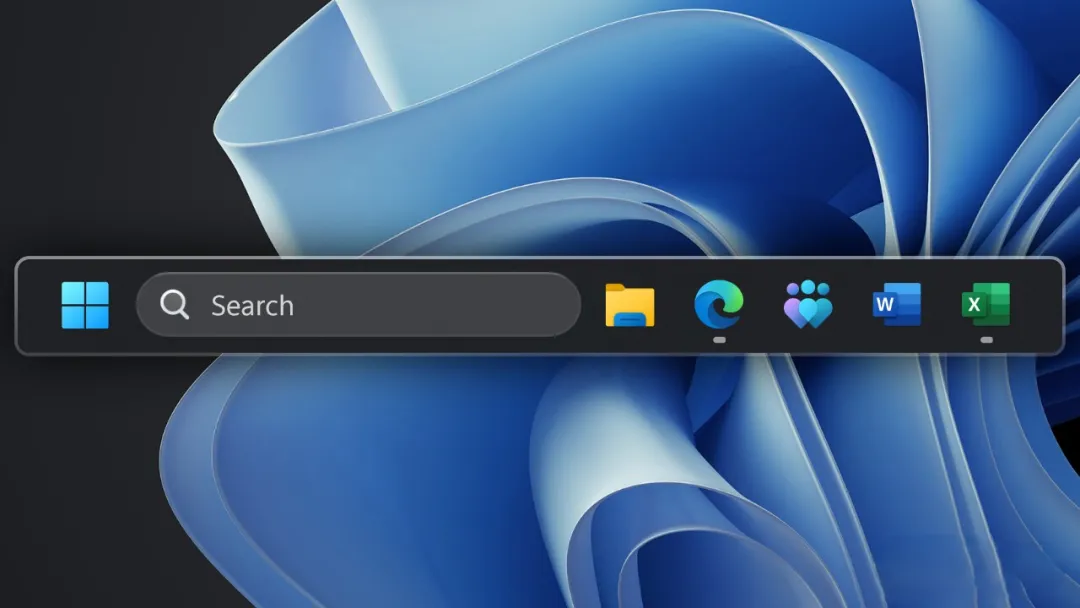
Task: Click the yellow folder icon
Action: [x=628, y=304]
